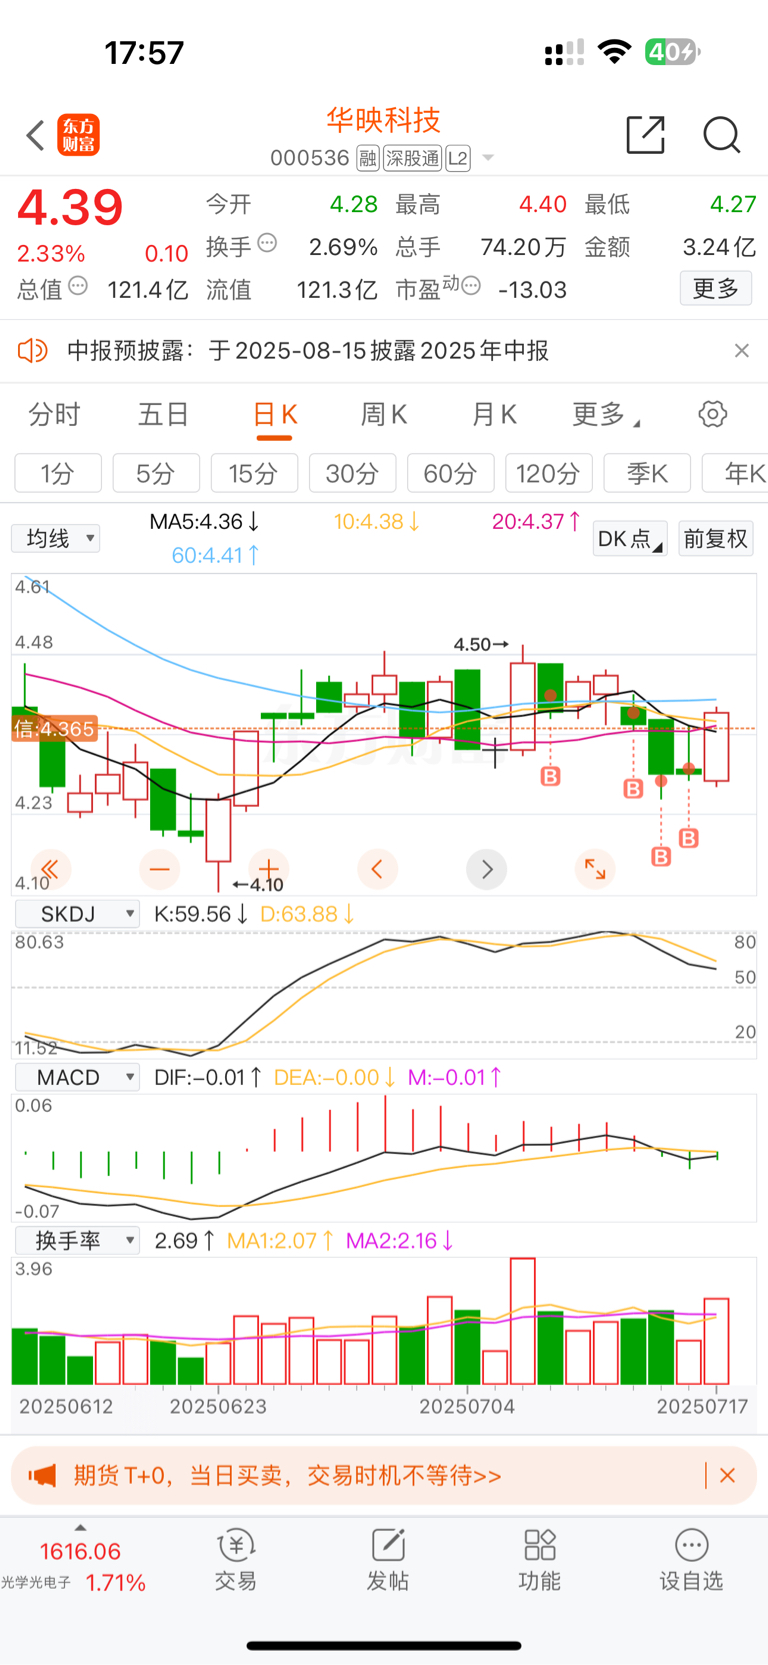
Task: Zoom out chart with minus icon
Action: (x=160, y=869)
